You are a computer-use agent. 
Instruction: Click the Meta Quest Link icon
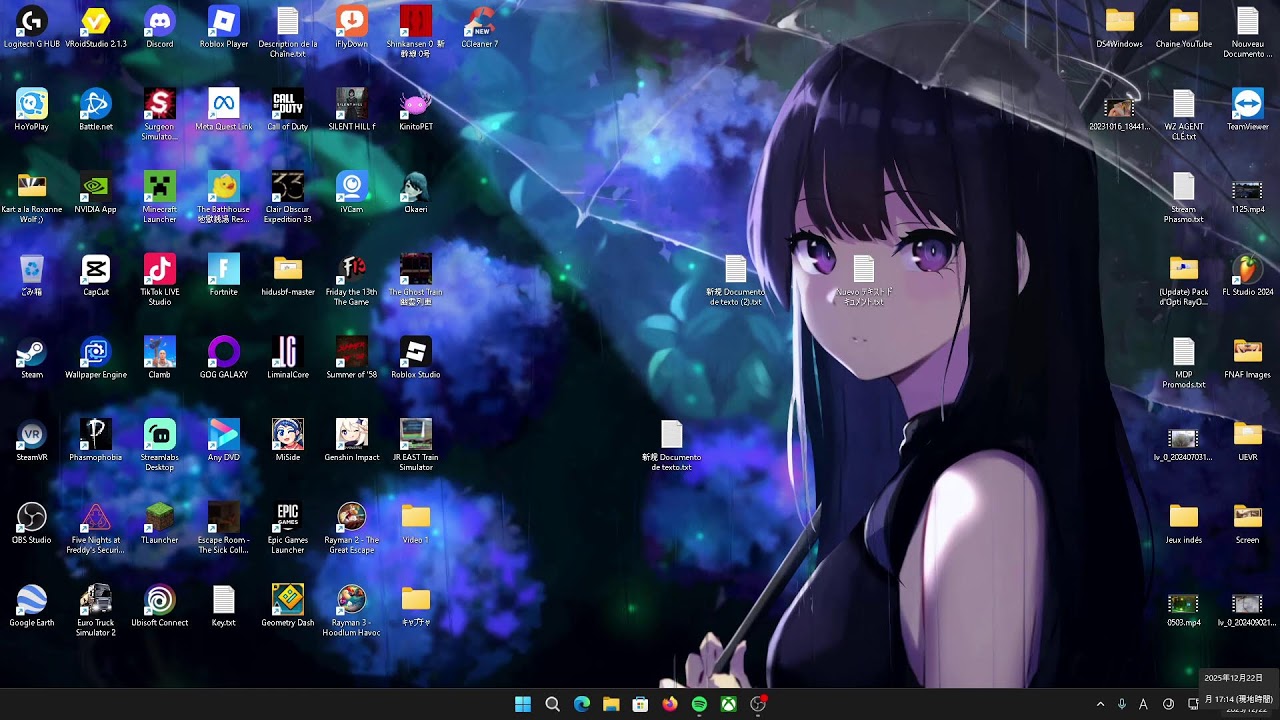[224, 111]
